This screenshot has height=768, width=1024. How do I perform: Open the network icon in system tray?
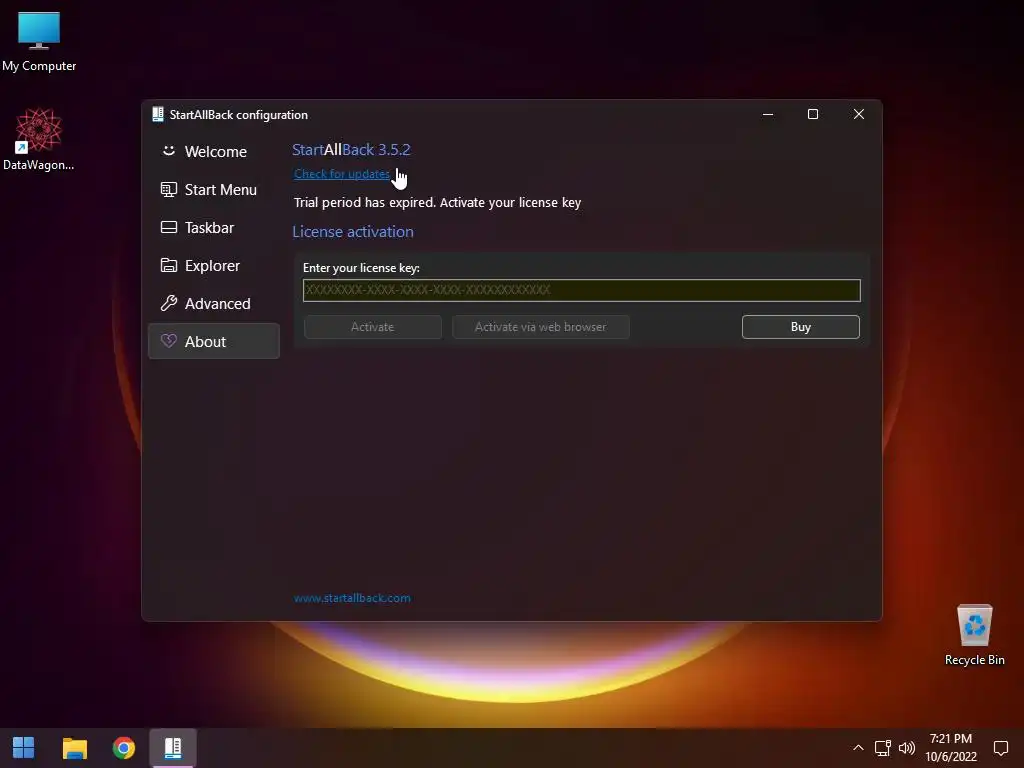(883, 748)
